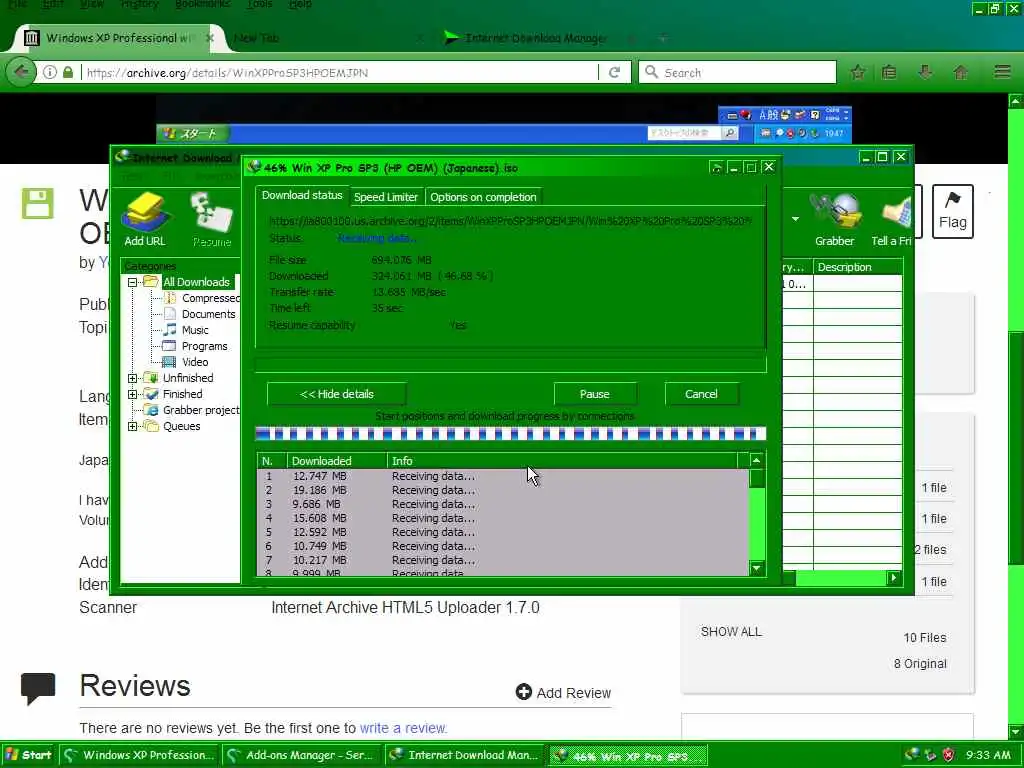Click the write a review link
Screen dimensions: 1024x768
403,728
